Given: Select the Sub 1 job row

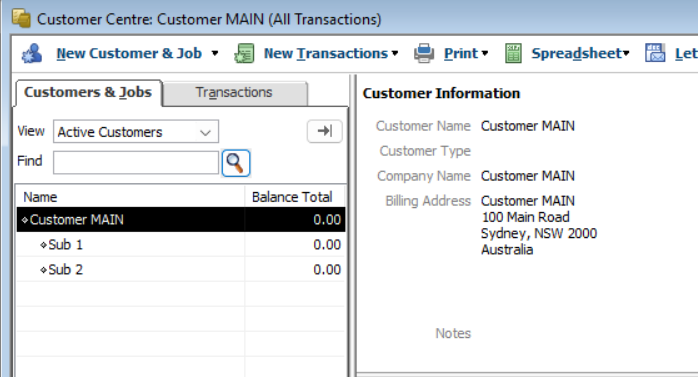Looking at the screenshot, I should click(181, 244).
